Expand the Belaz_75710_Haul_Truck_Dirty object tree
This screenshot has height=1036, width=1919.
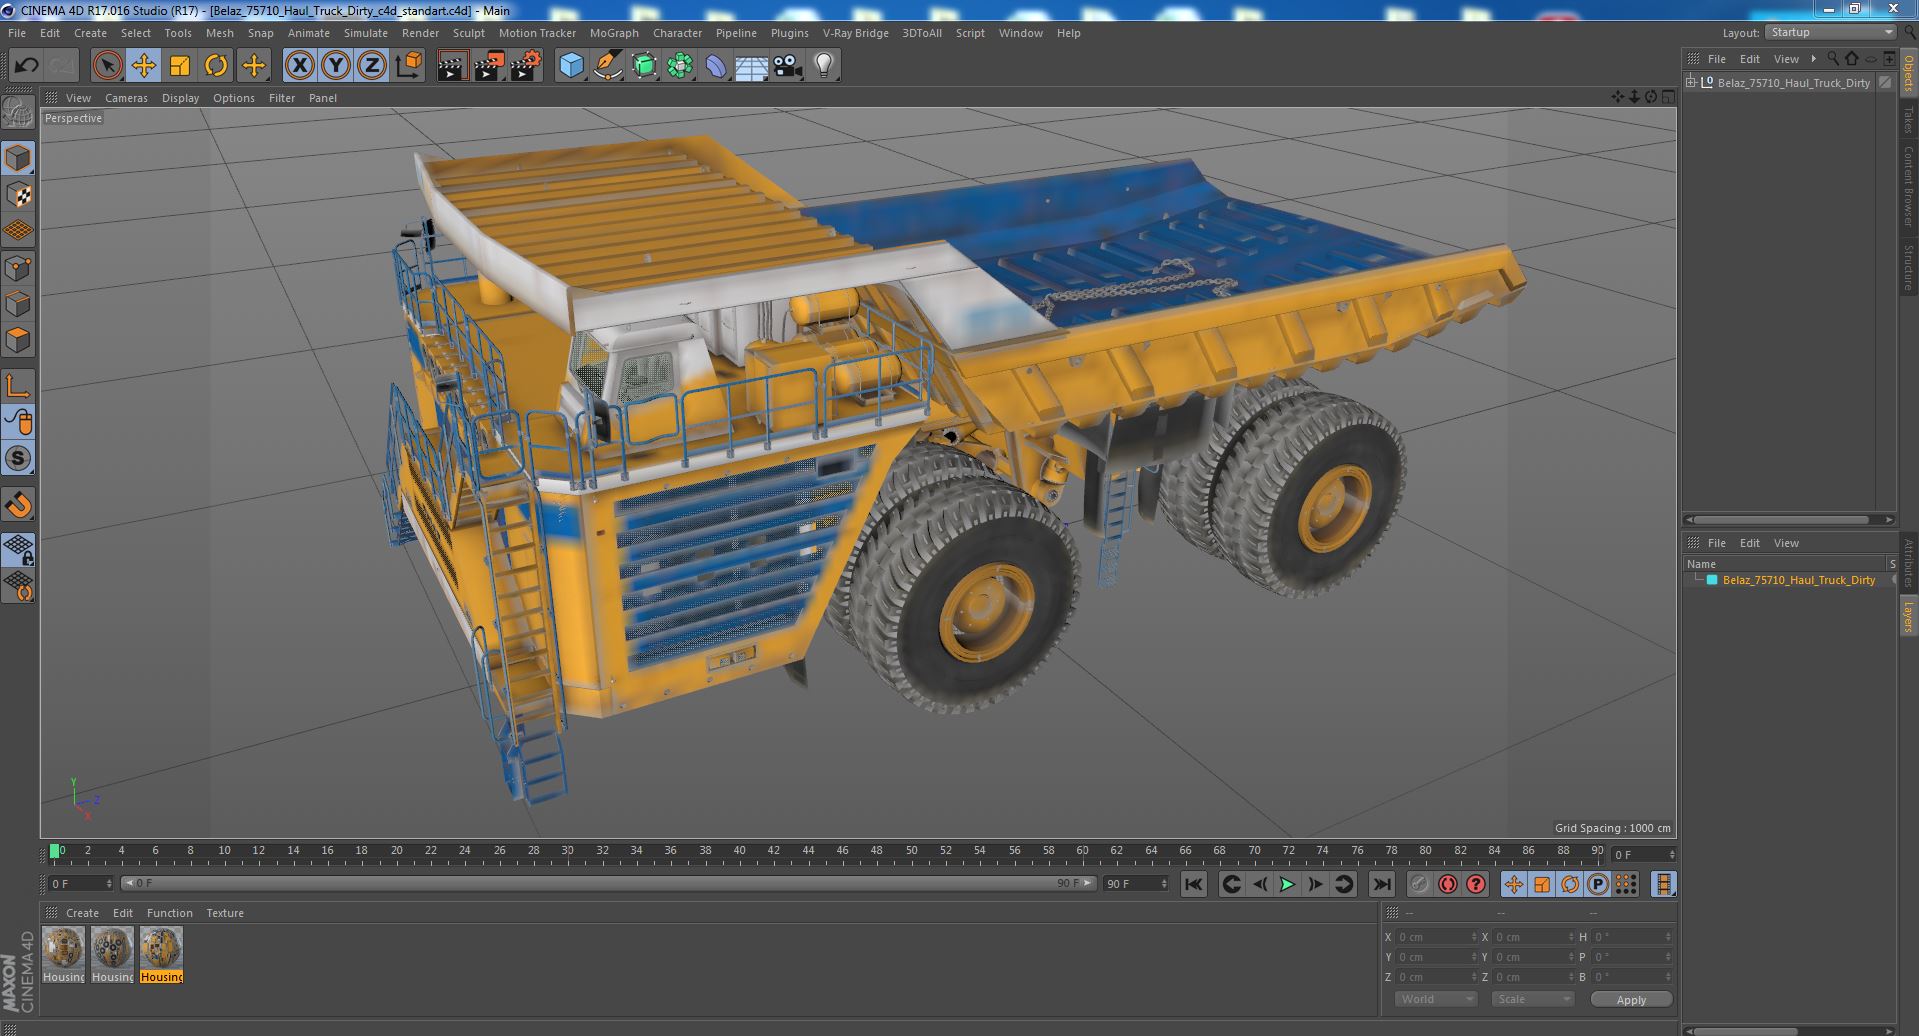1692,82
